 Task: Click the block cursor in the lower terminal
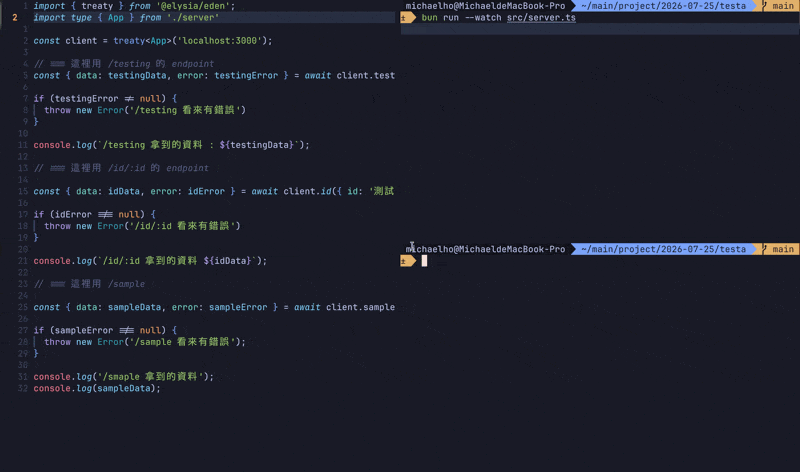424,261
